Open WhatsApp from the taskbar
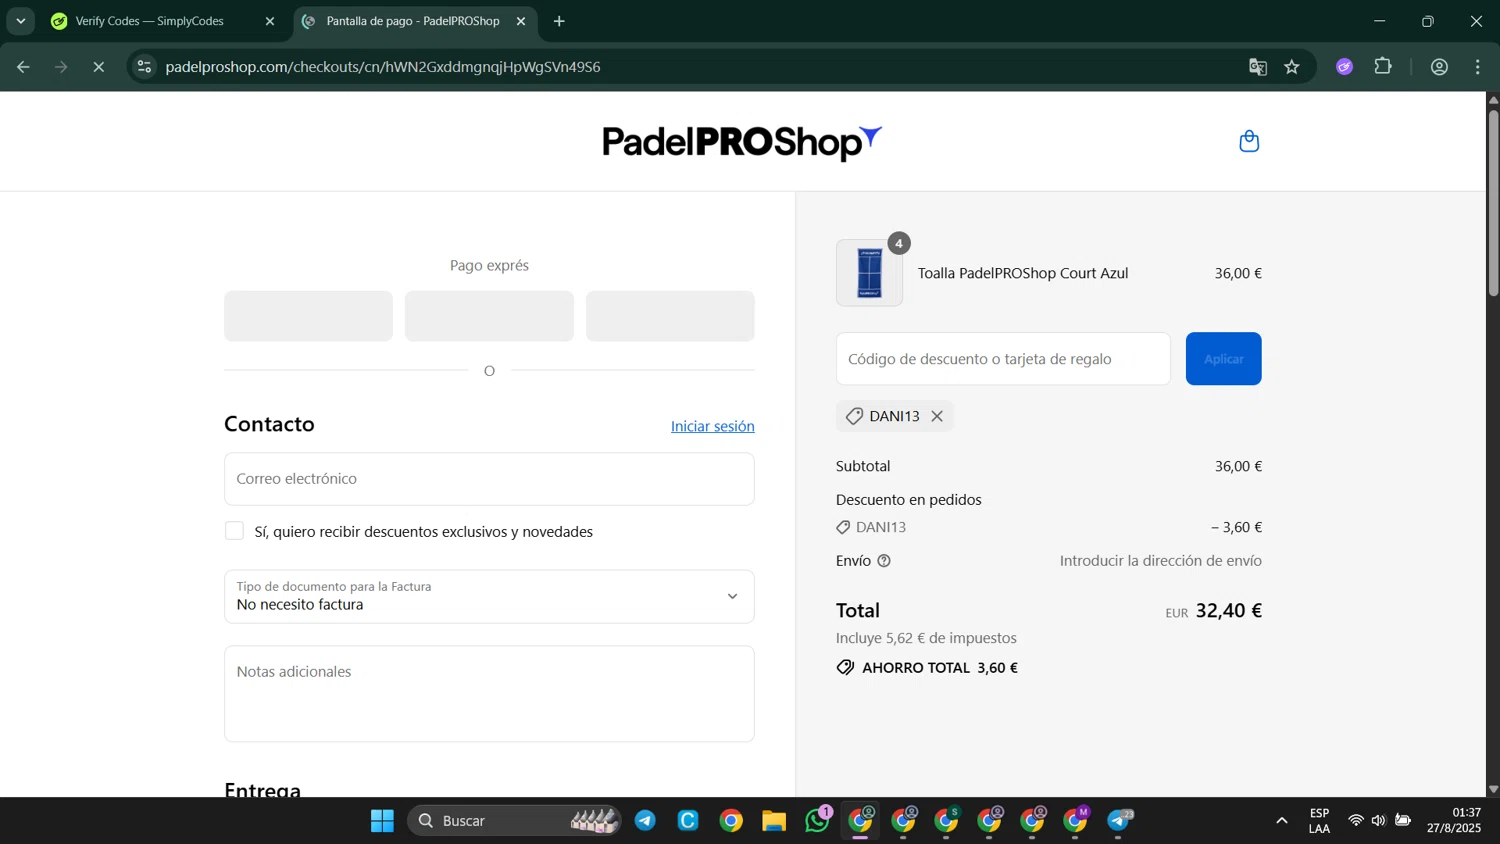This screenshot has height=844, width=1500. 817,821
